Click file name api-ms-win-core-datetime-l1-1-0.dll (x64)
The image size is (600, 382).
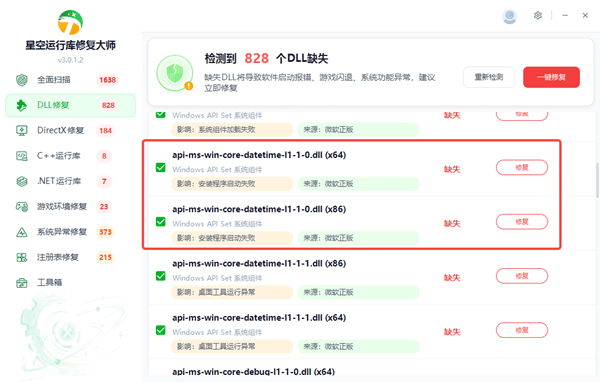(259, 155)
